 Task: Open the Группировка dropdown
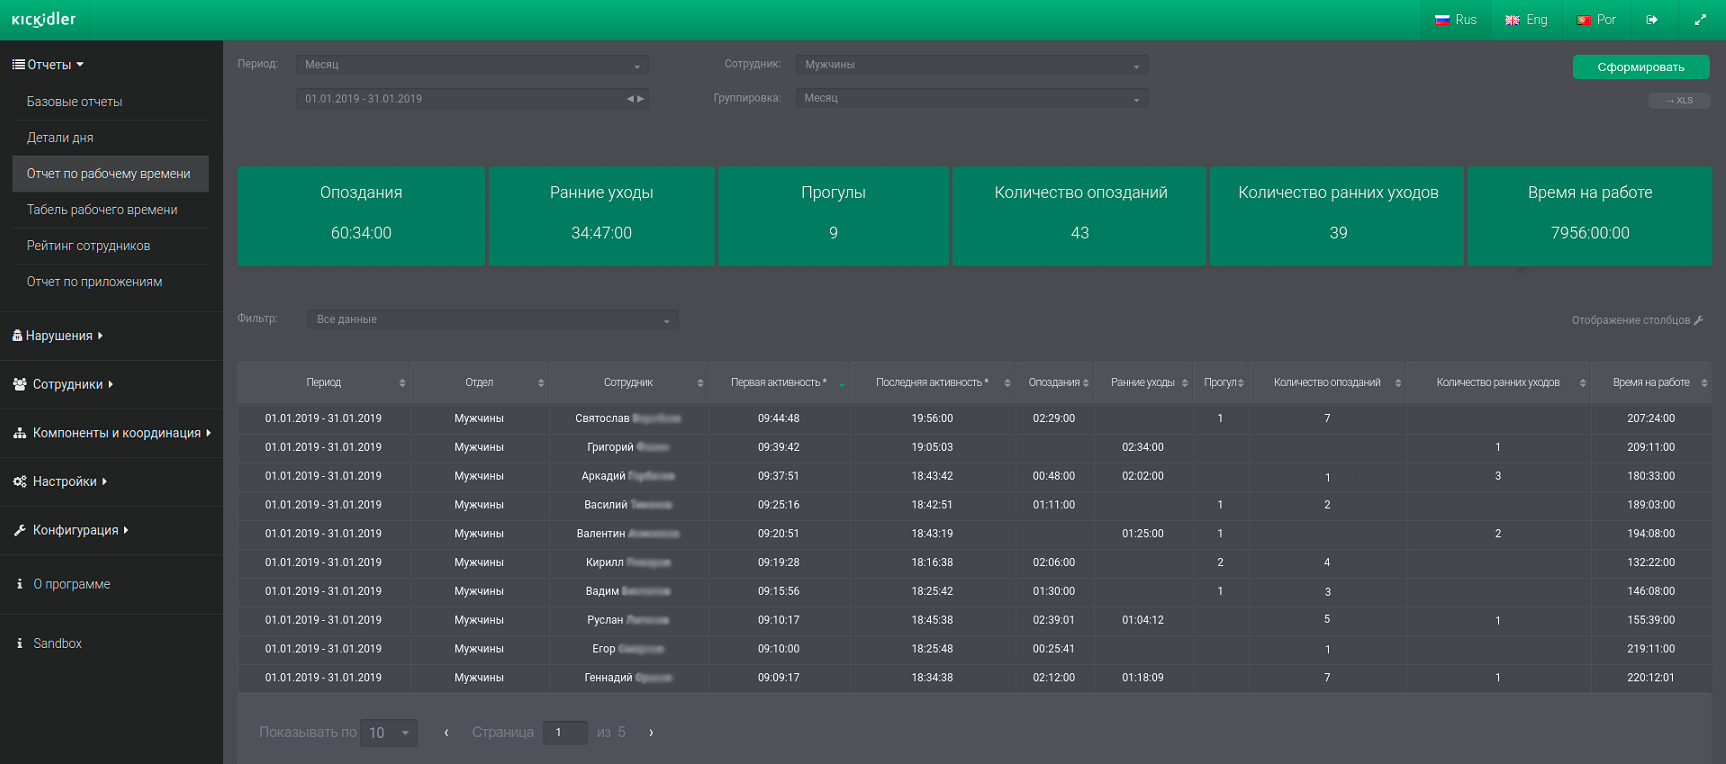coord(972,98)
